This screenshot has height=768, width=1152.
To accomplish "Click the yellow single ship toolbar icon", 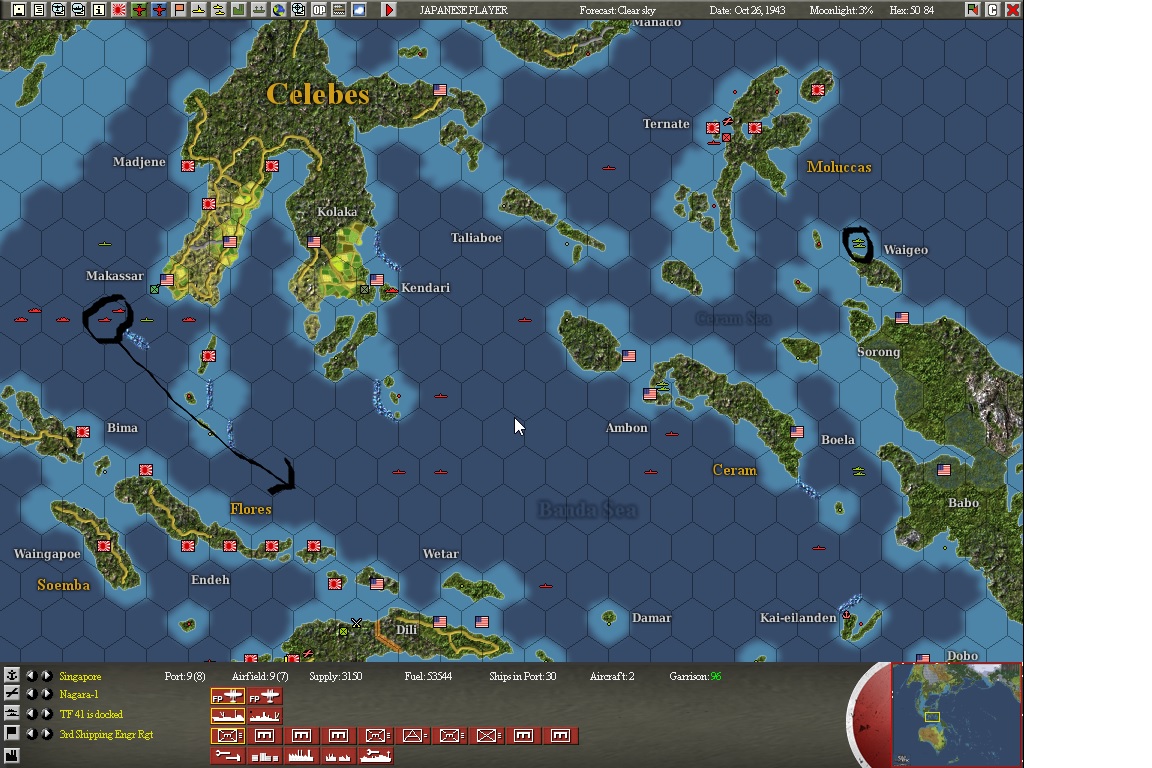I will tap(198, 10).
